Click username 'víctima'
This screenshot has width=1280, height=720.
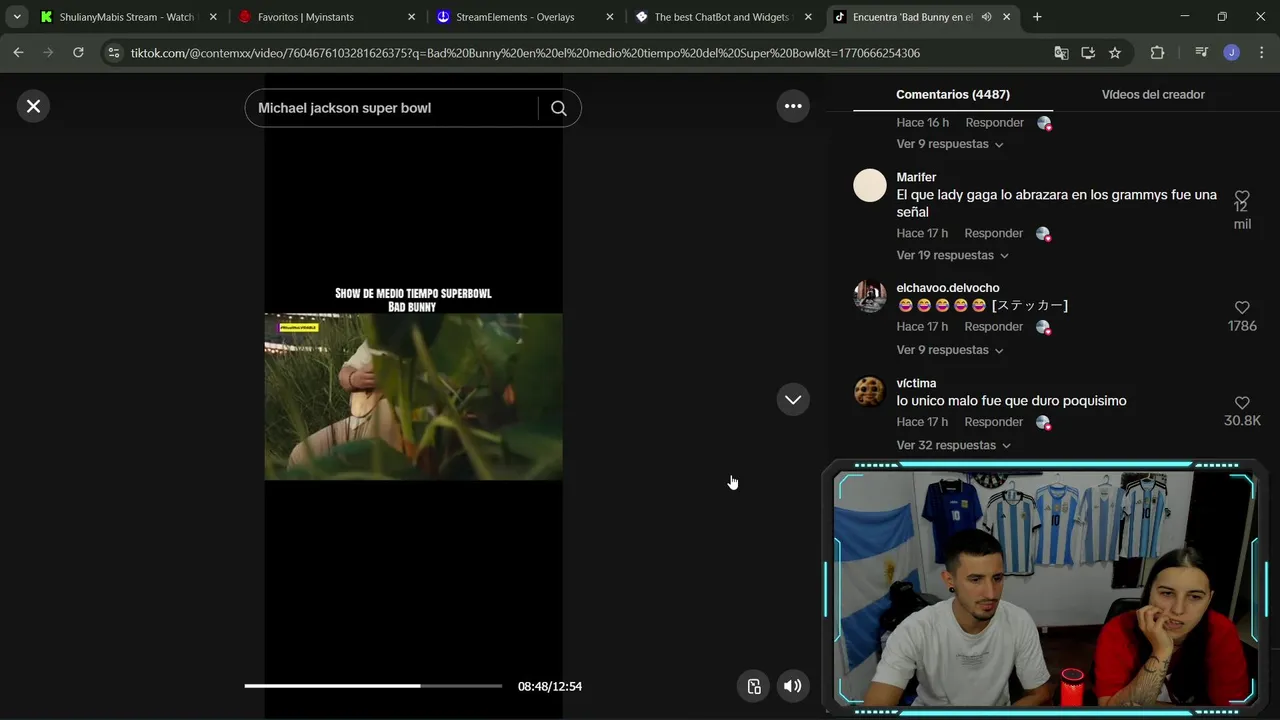click(x=916, y=383)
